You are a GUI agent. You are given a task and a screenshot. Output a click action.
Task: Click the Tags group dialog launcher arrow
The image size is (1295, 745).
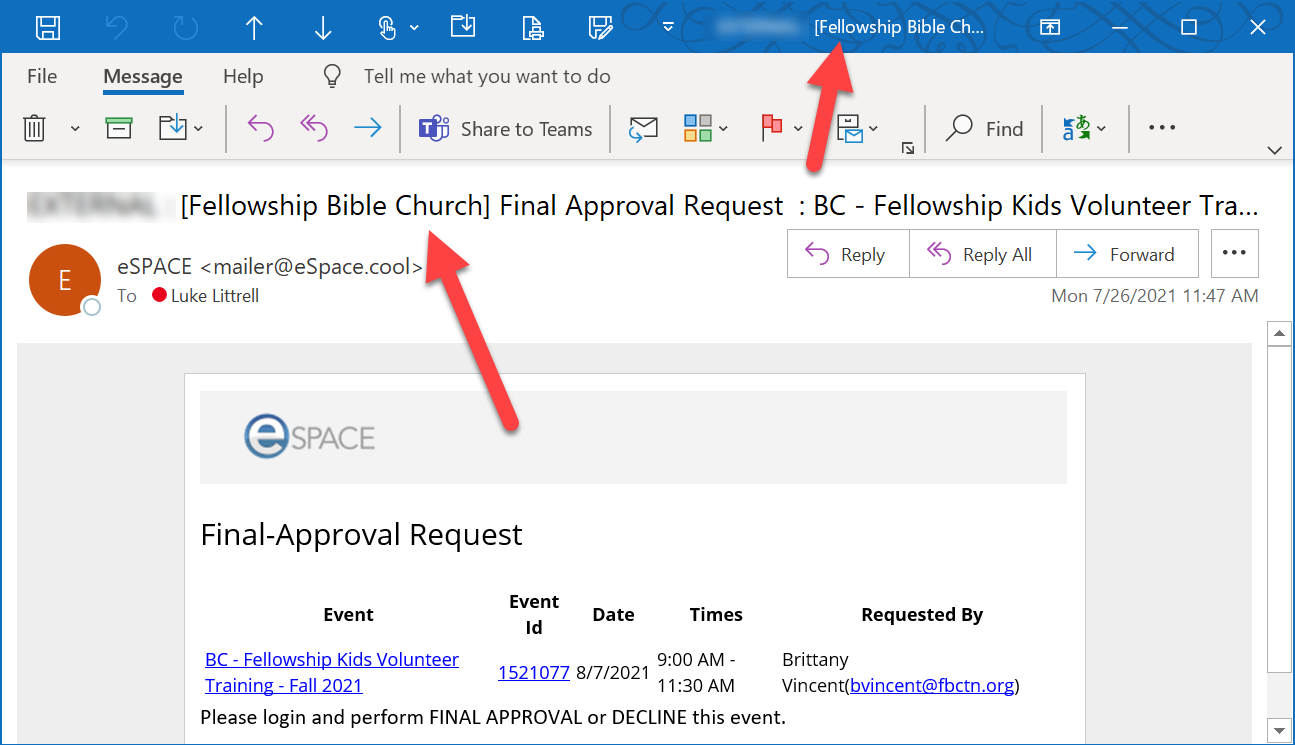(908, 148)
